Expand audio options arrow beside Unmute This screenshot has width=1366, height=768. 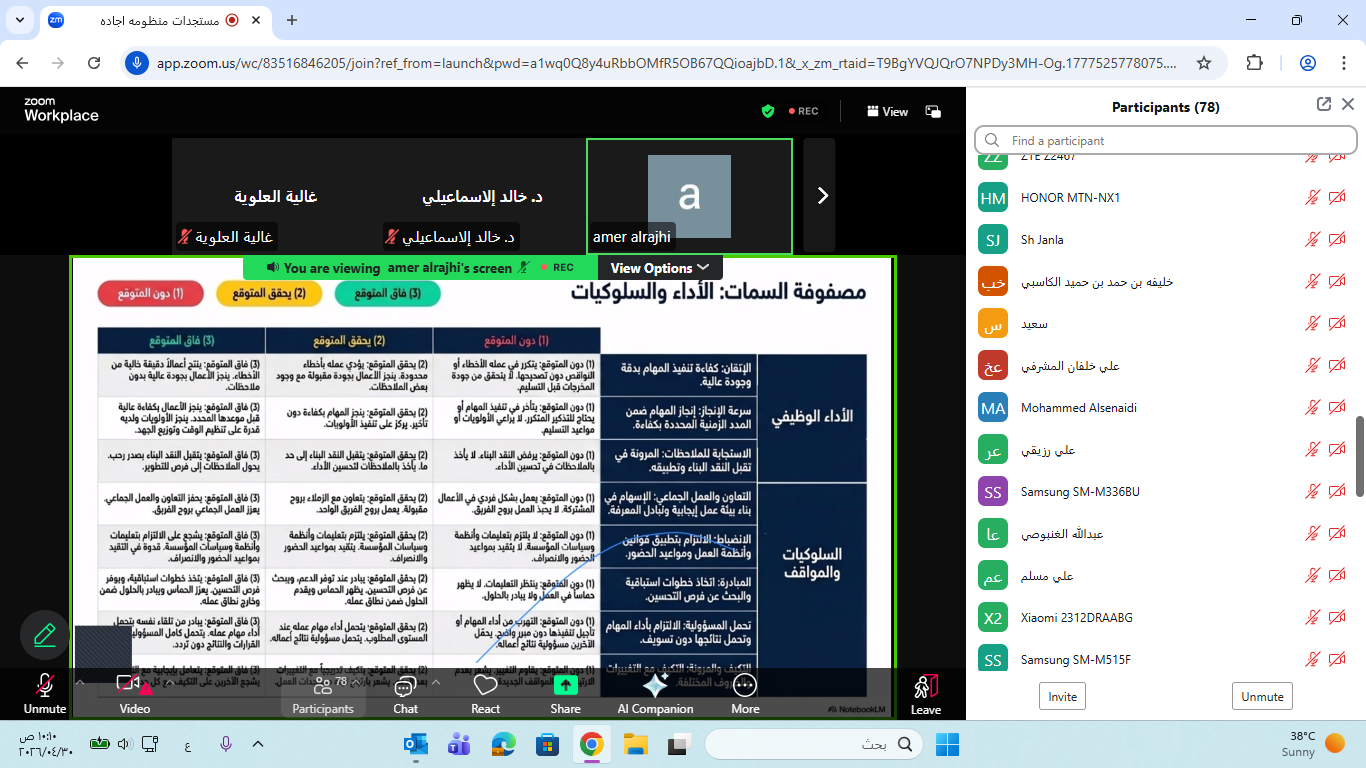79,683
